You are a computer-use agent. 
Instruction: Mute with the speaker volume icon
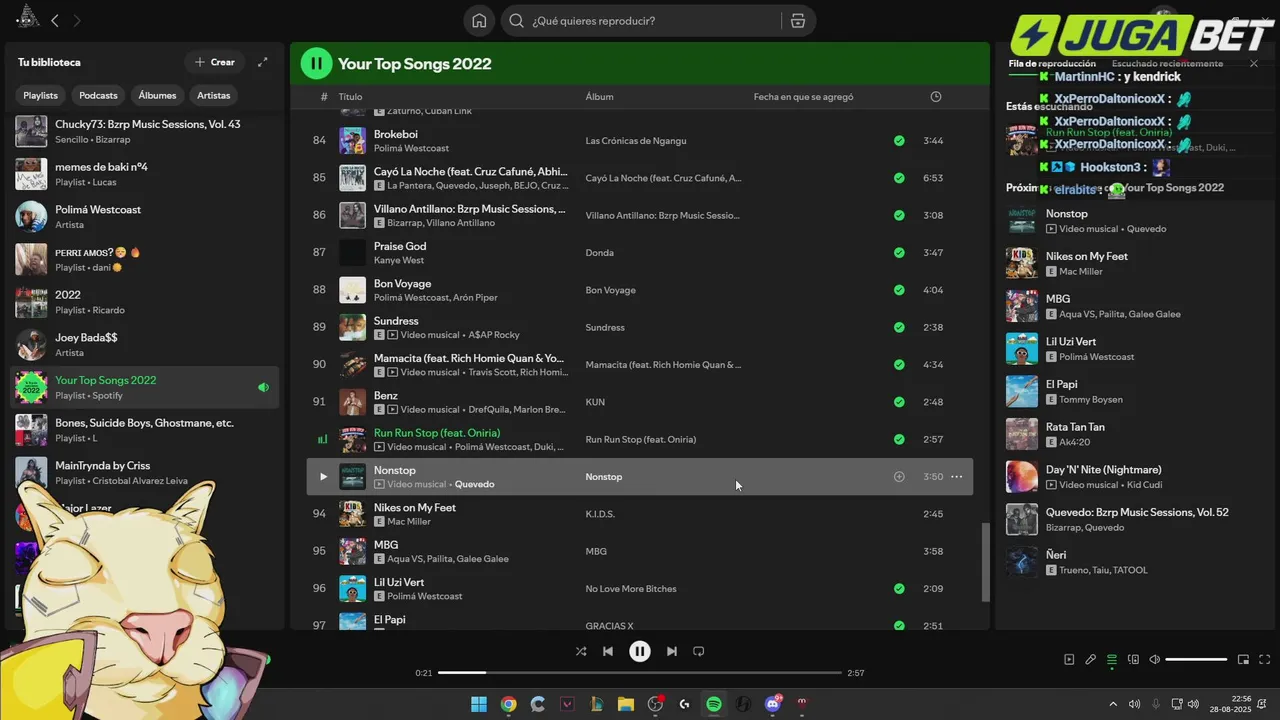1155,659
